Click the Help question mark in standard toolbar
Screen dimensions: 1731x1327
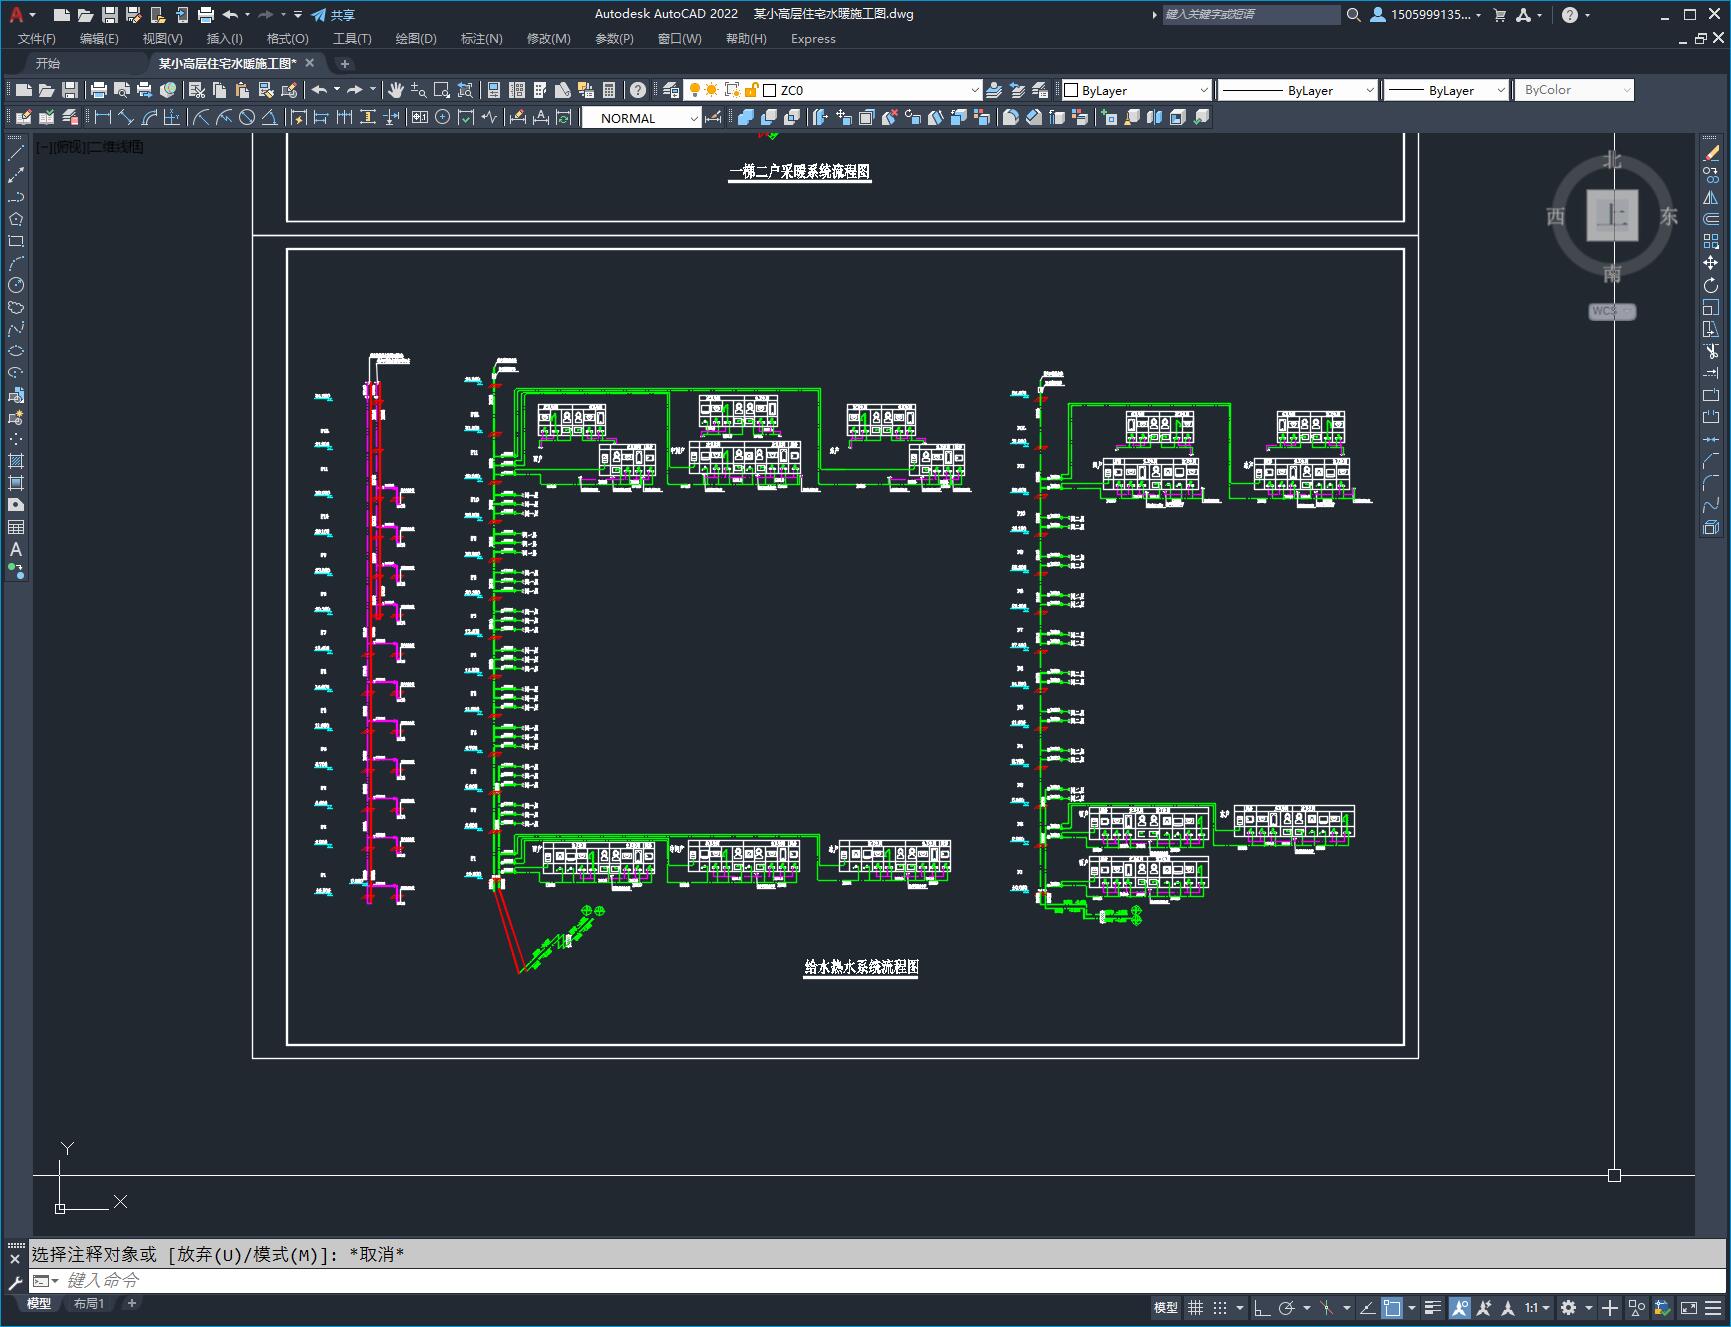pyautogui.click(x=638, y=90)
